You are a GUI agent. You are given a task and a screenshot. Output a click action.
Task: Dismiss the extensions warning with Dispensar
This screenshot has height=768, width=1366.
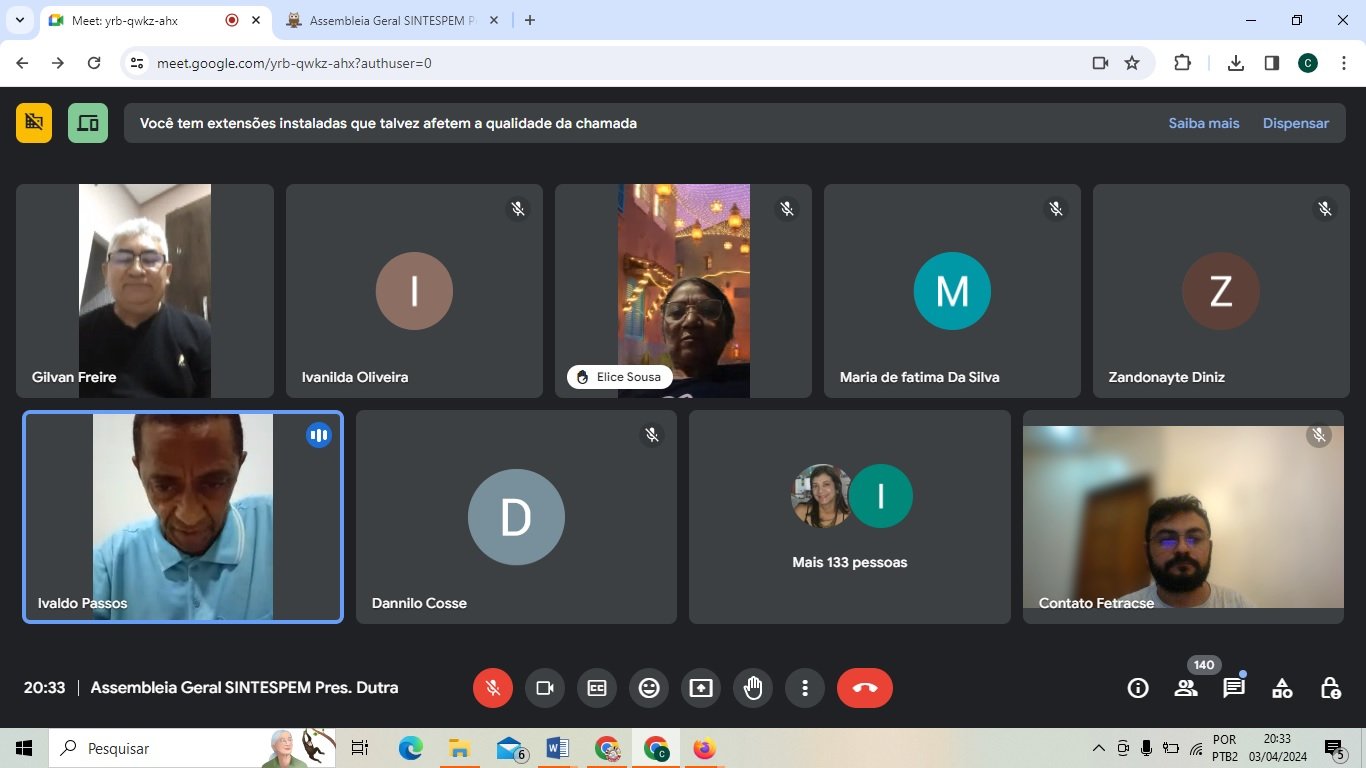point(1295,123)
